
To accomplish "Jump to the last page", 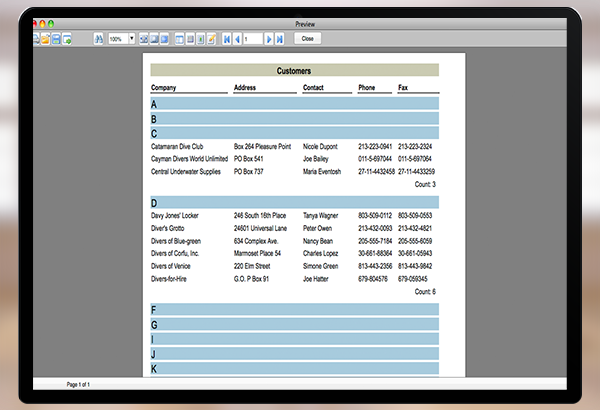I will 280,38.
